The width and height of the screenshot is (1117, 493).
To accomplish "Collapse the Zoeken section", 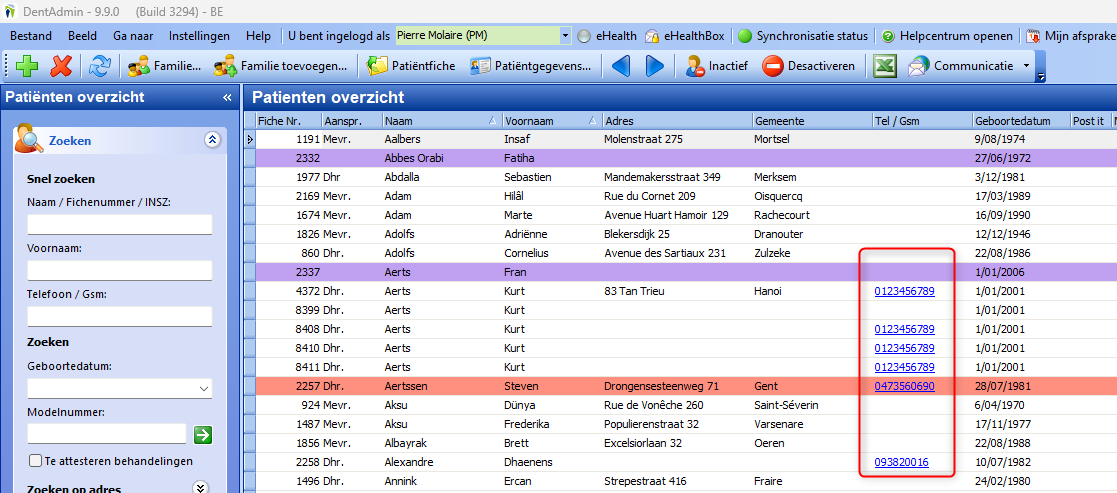I will (212, 140).
